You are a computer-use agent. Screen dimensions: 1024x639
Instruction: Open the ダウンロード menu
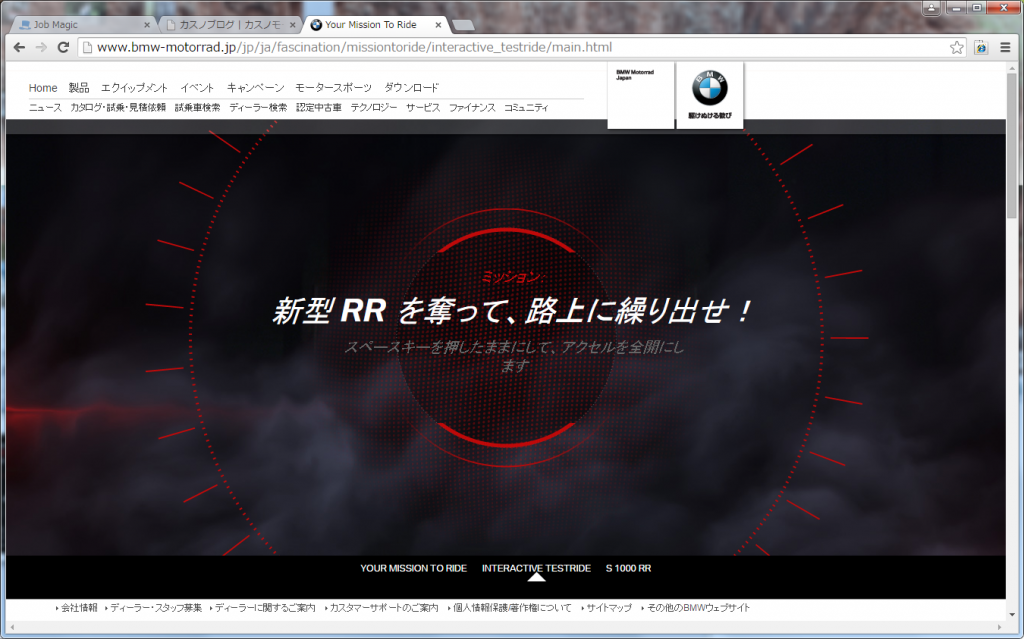411,88
